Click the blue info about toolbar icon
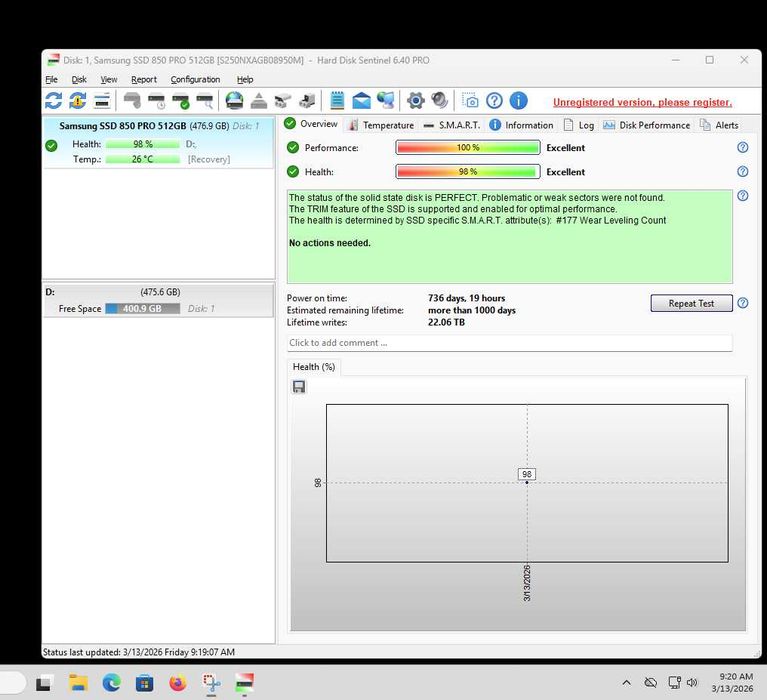The image size is (767, 700). [x=519, y=101]
